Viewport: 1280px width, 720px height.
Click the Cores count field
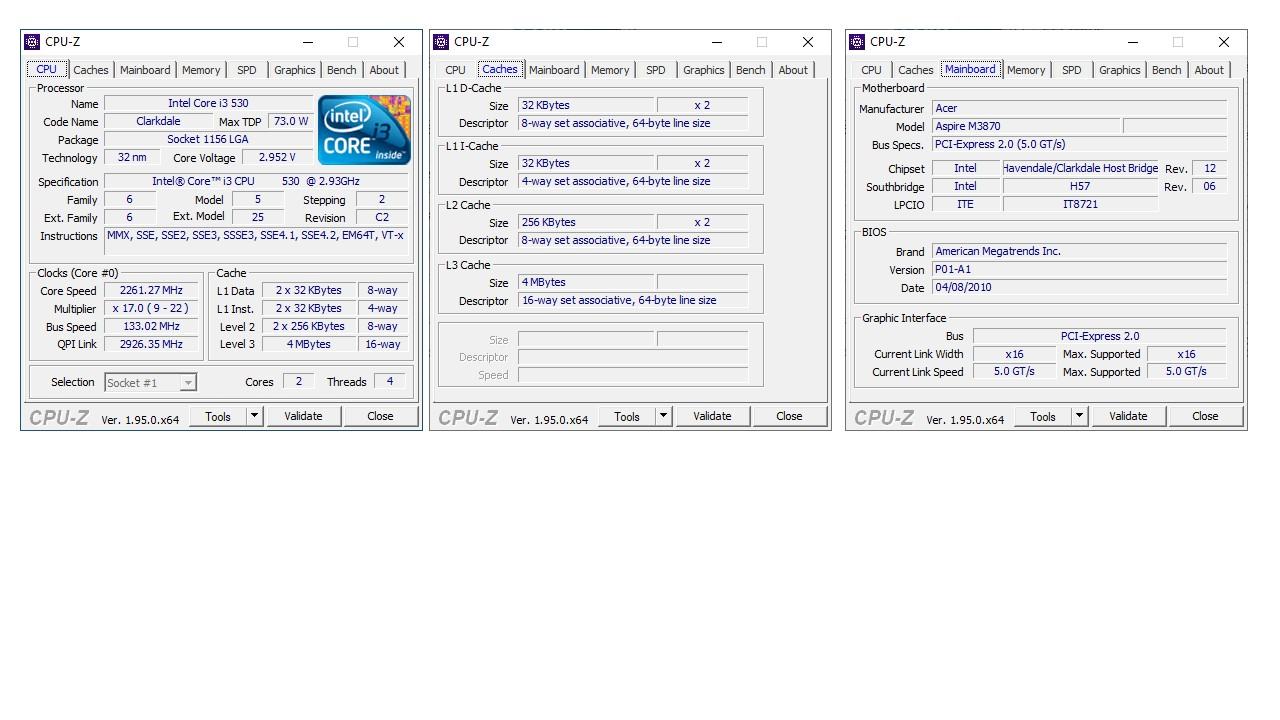coord(298,381)
